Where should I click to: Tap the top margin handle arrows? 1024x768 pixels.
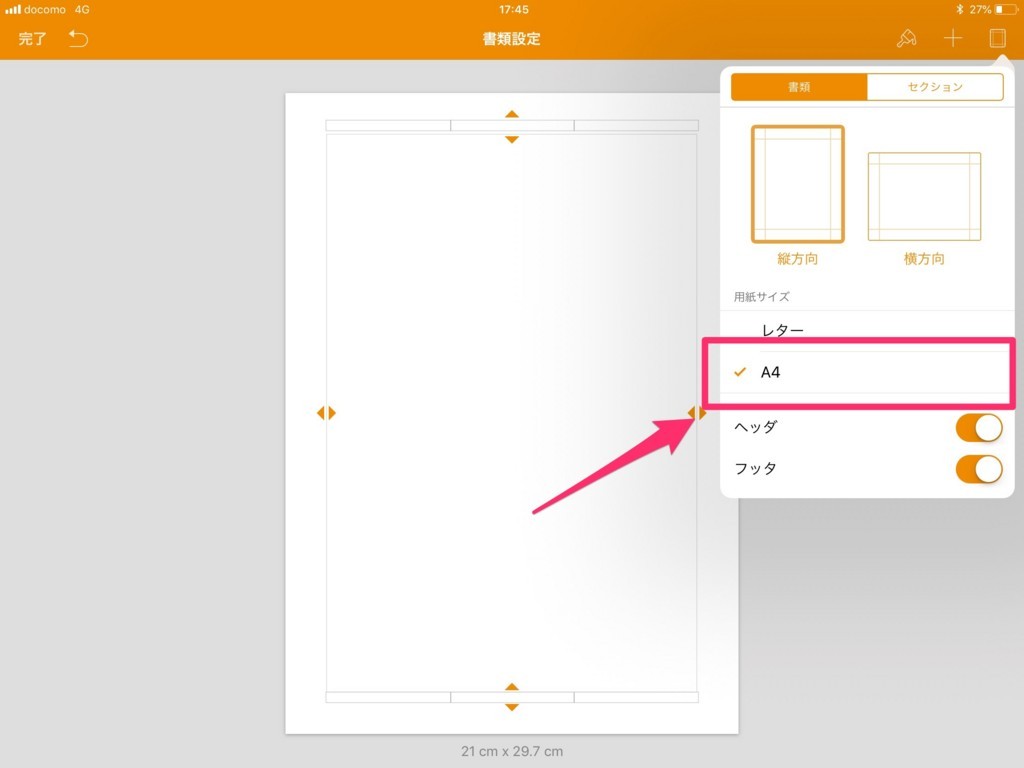(x=512, y=127)
